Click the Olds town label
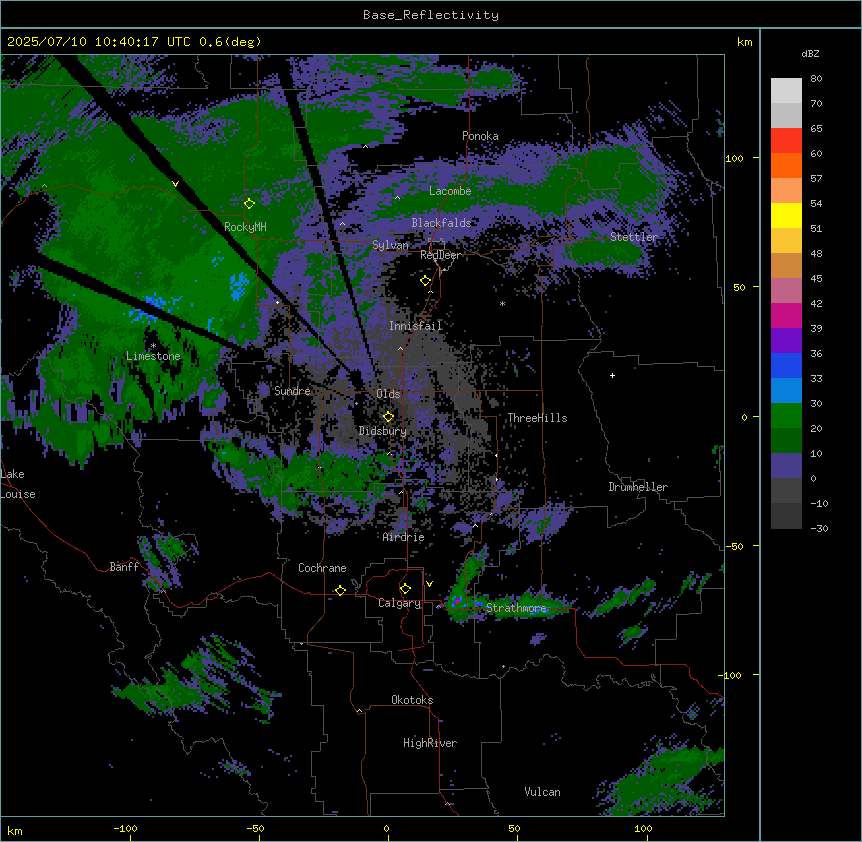This screenshot has height=842, width=862. point(388,394)
